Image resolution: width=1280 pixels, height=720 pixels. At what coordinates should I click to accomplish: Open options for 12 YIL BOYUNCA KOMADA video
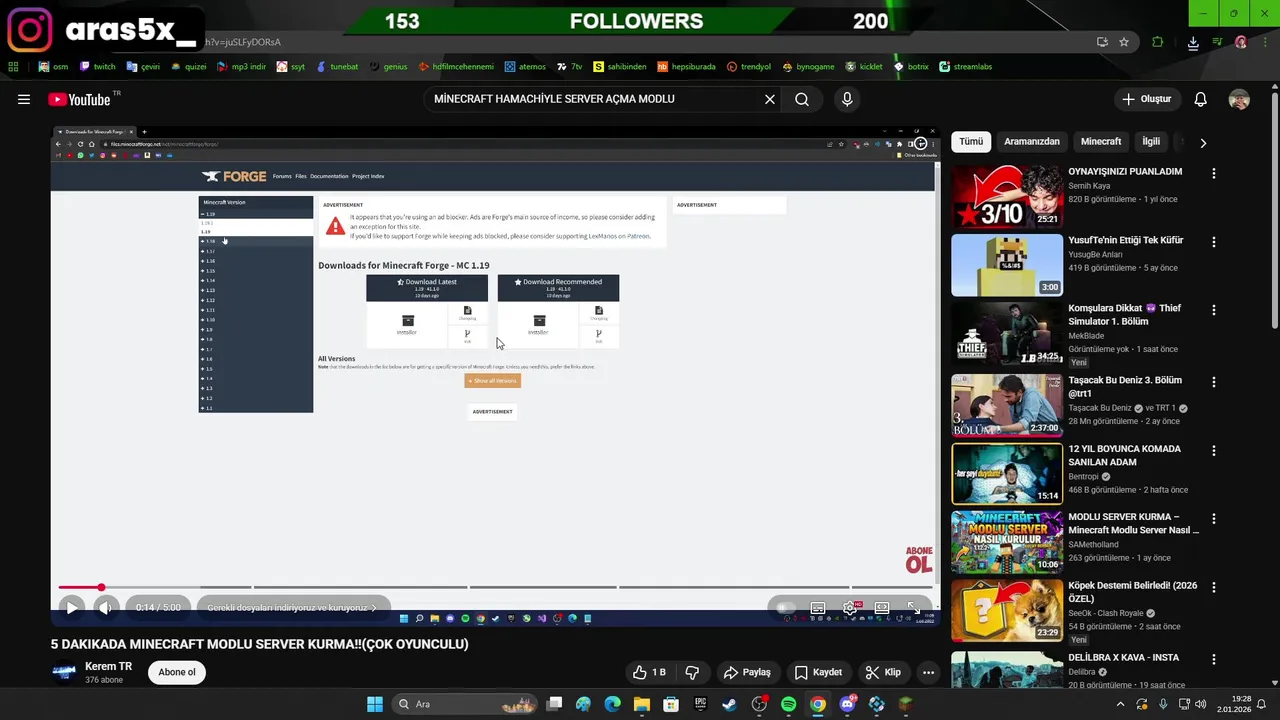pos(1214,451)
